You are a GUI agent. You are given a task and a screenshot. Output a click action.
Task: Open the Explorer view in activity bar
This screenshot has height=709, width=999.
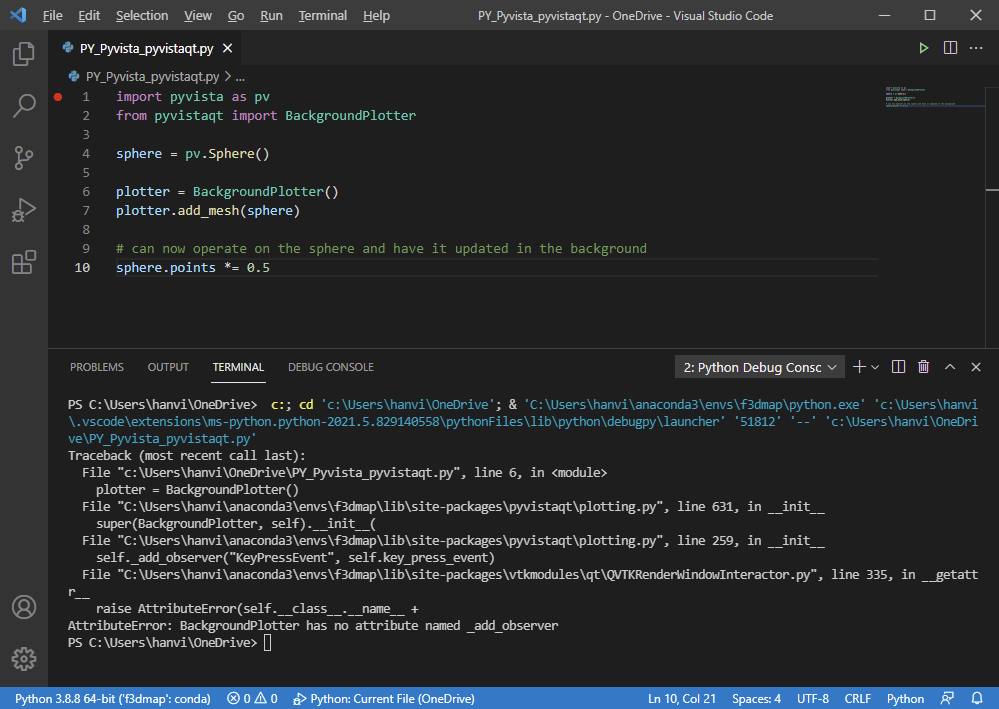(23, 53)
